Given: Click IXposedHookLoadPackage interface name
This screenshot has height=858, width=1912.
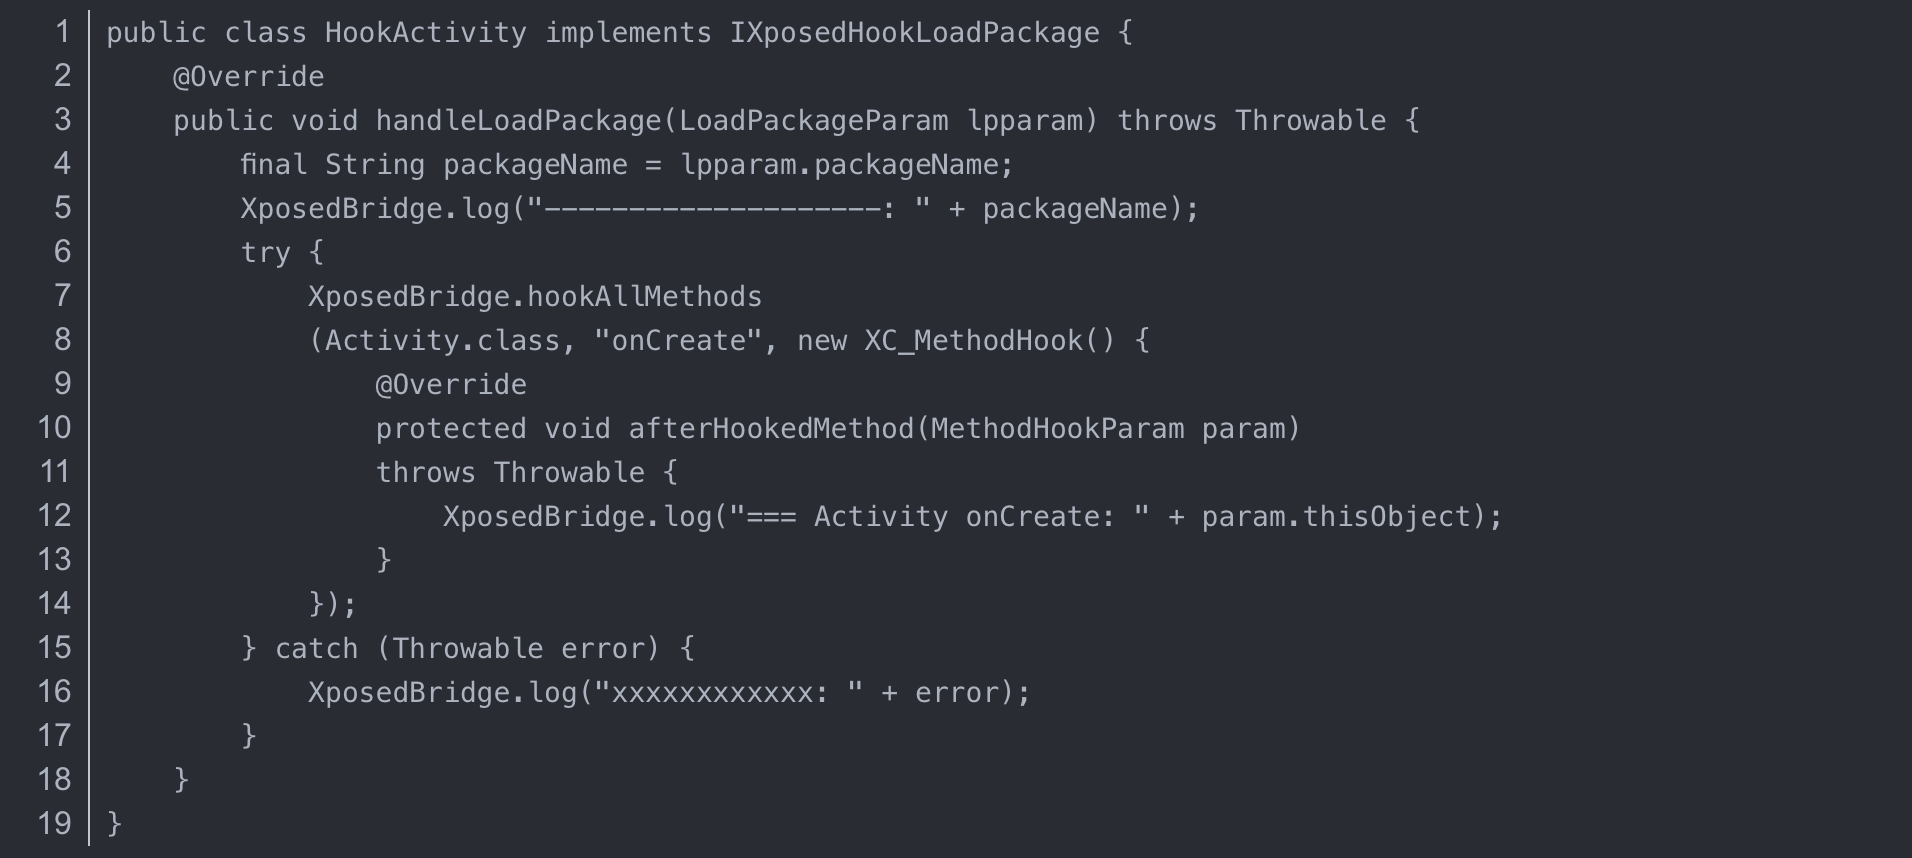Looking at the screenshot, I should [x=914, y=33].
